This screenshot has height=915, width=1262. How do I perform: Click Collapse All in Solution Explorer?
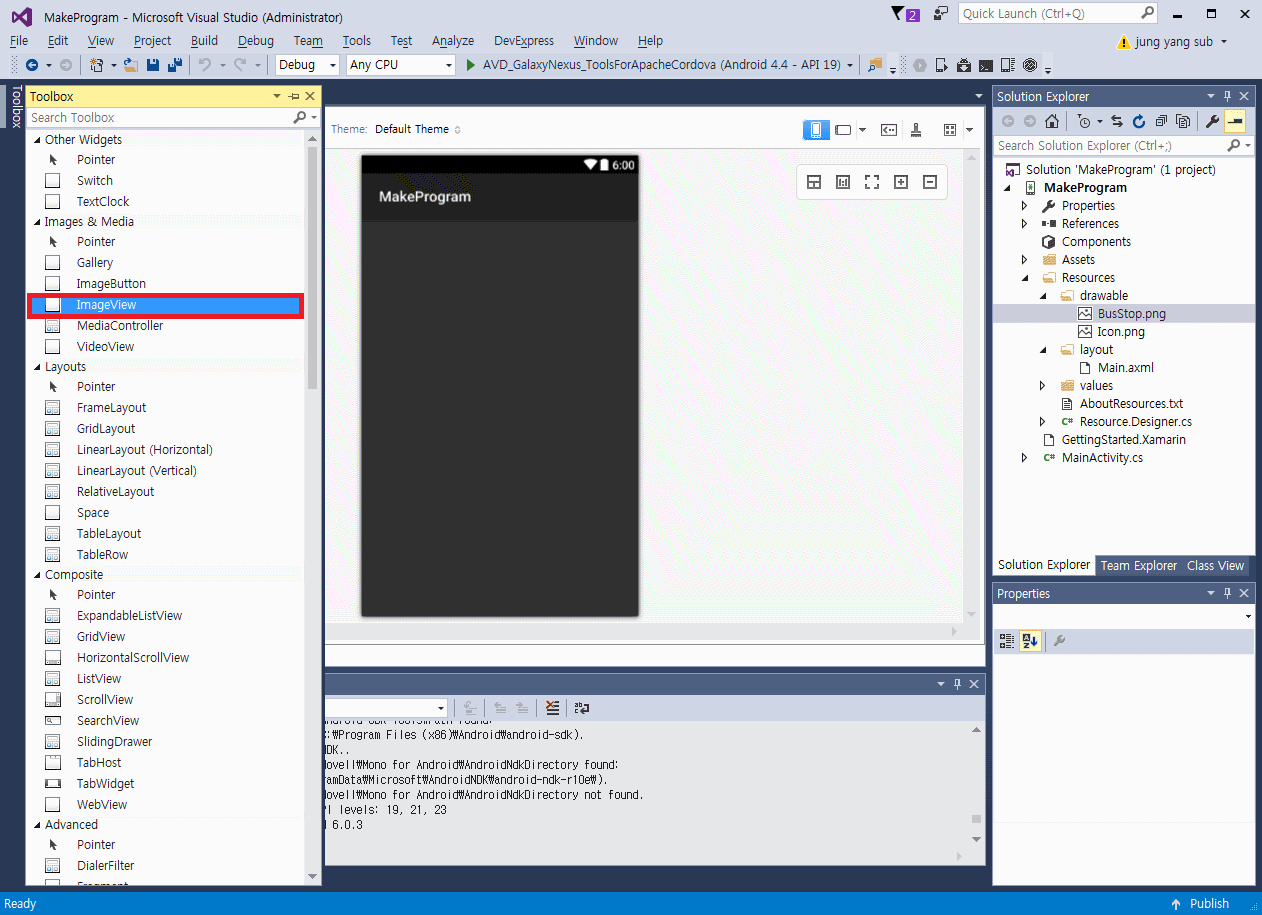pyautogui.click(x=1161, y=121)
